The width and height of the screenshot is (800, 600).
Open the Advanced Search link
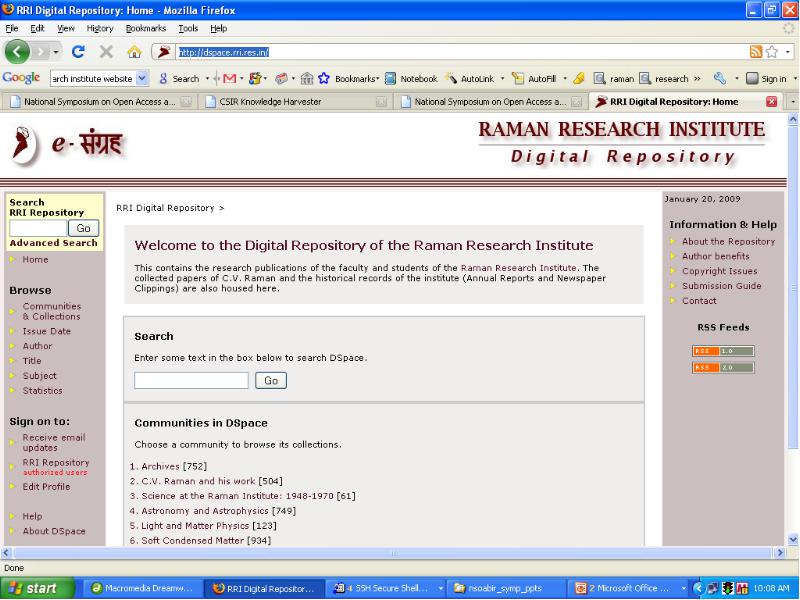[x=54, y=243]
